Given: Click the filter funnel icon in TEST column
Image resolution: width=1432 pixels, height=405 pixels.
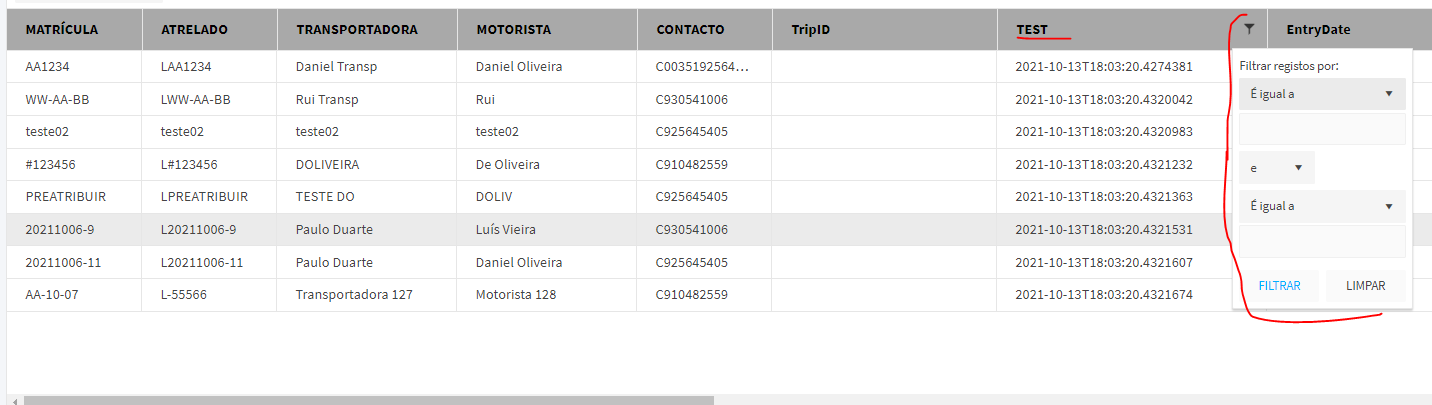Looking at the screenshot, I should [x=1249, y=30].
